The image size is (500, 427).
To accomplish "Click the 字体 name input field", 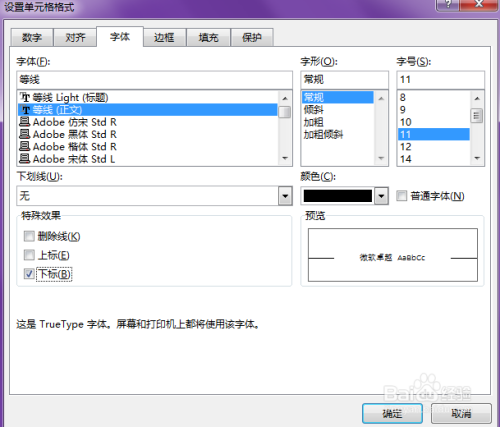I will 154,80.
